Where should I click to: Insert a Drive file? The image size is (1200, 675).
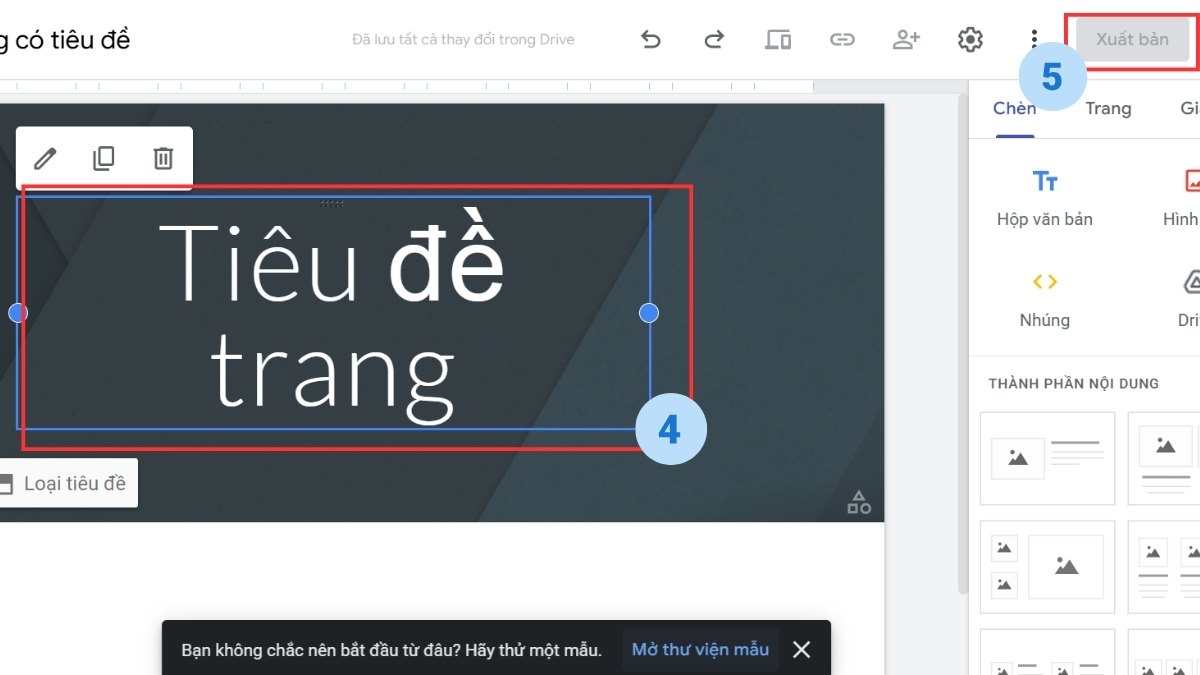pos(1190,300)
